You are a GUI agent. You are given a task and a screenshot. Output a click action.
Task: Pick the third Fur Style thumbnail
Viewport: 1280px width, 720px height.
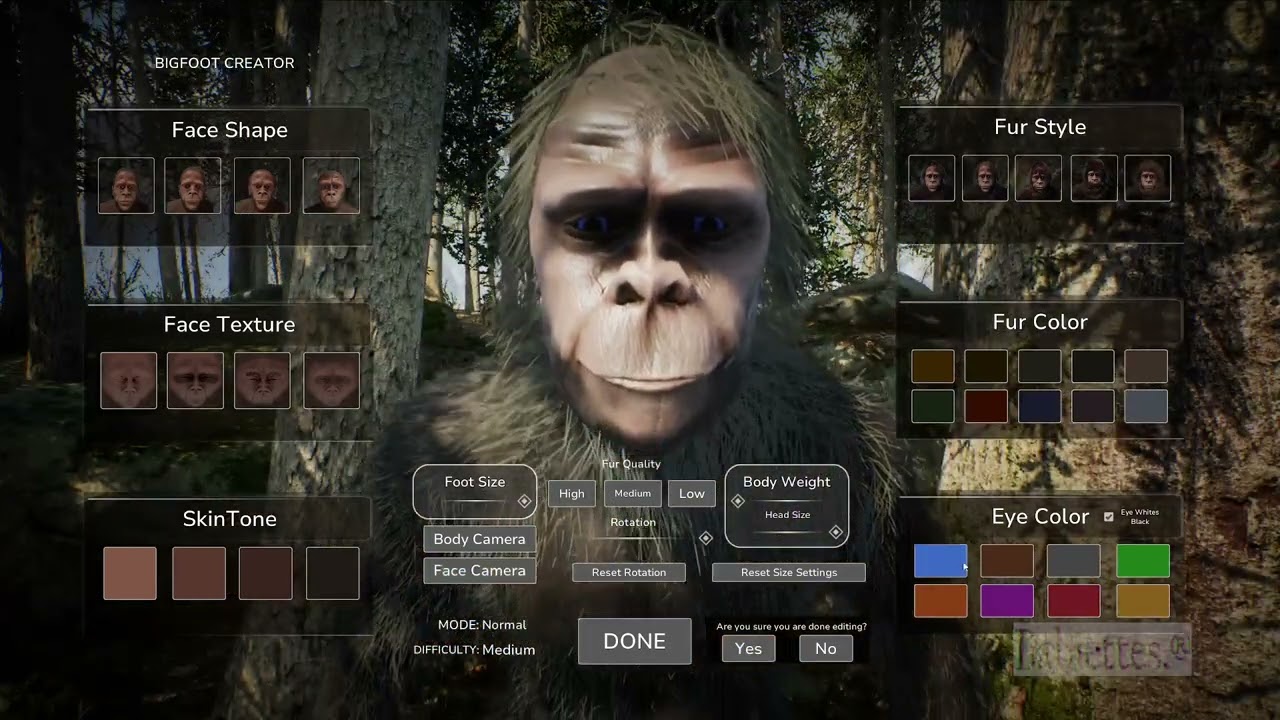pyautogui.click(x=1039, y=178)
